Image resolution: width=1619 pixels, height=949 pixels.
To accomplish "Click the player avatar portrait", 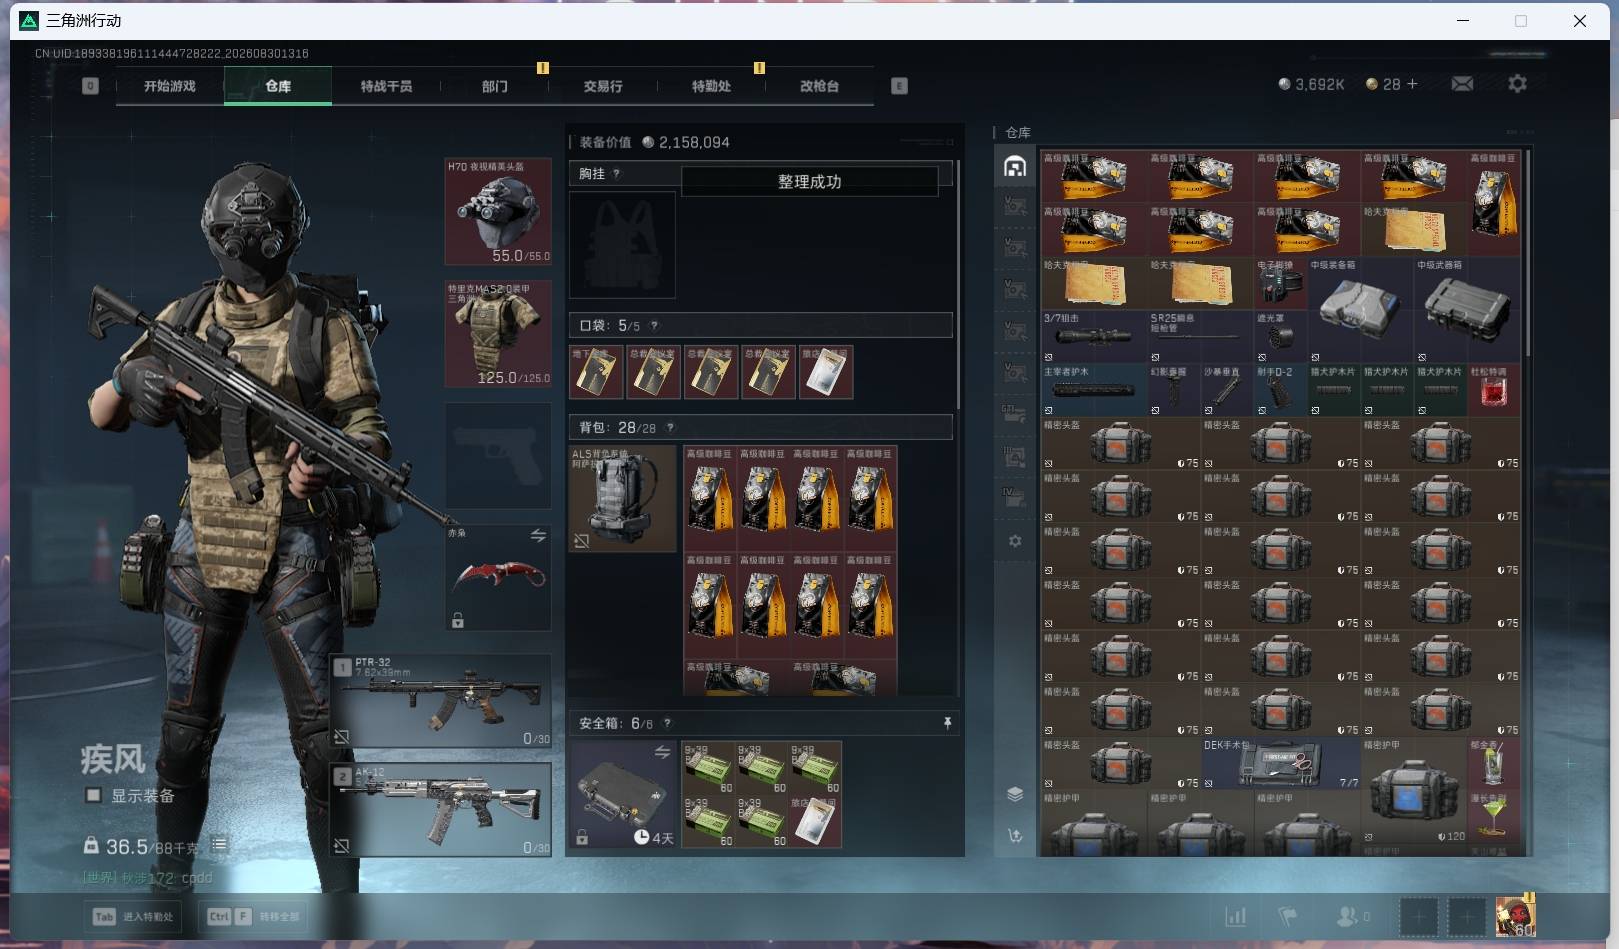I will coord(1514,915).
